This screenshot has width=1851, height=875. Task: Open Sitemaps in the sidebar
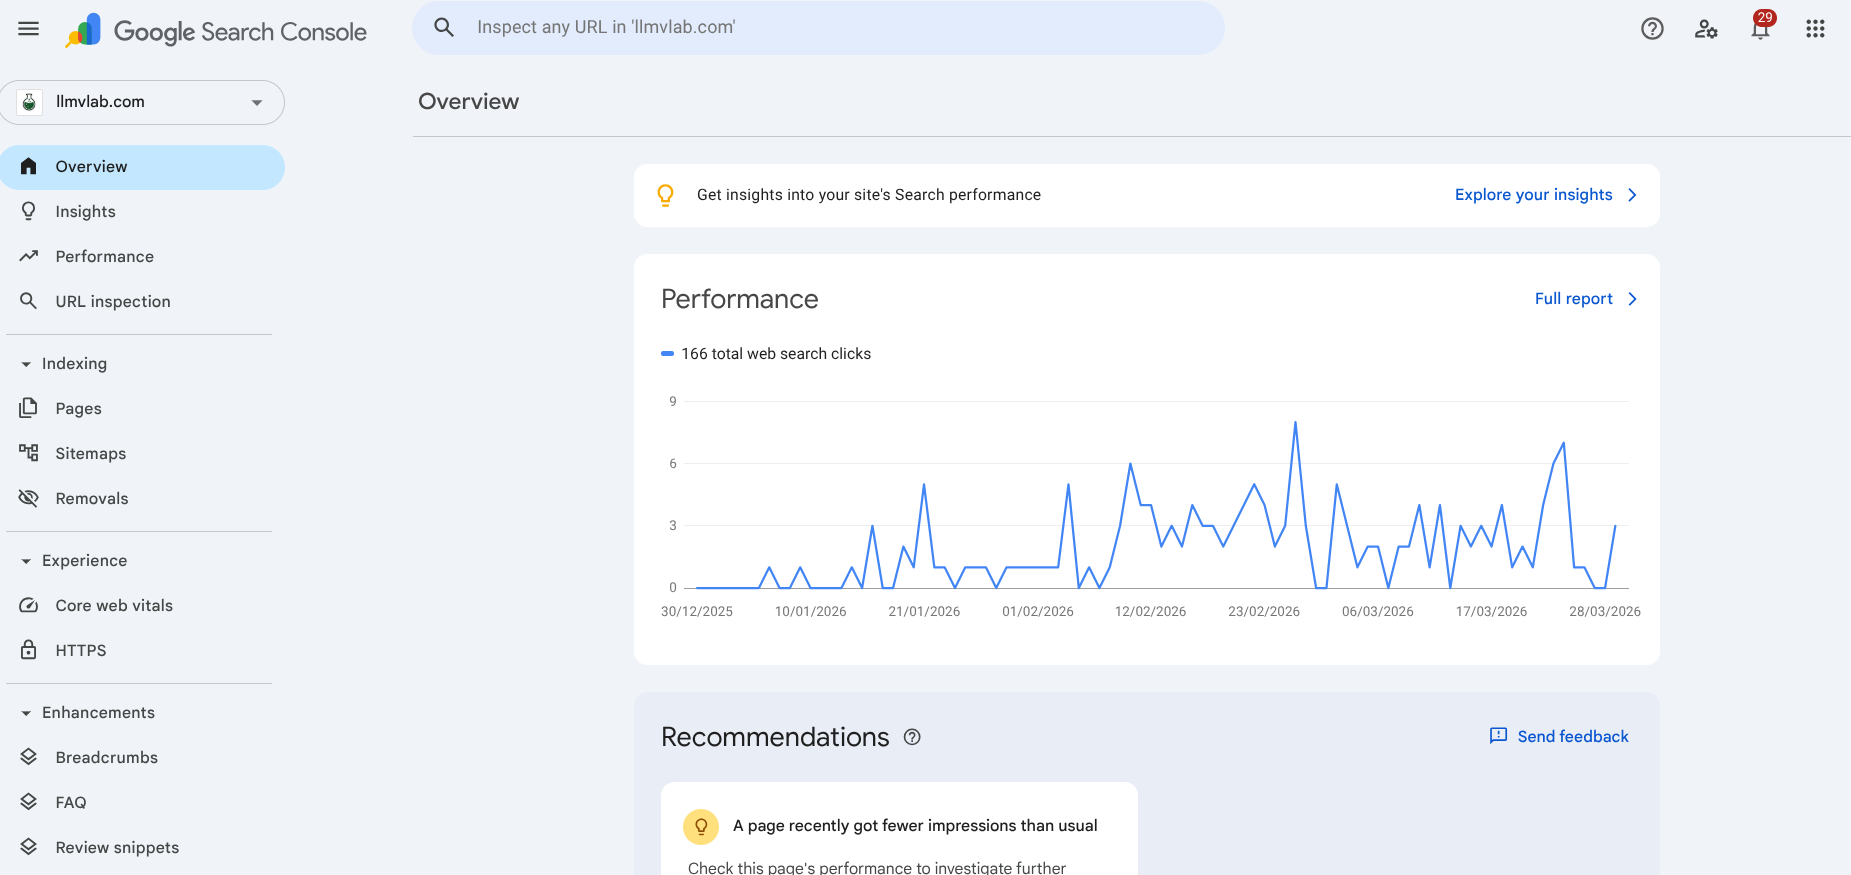pos(90,454)
